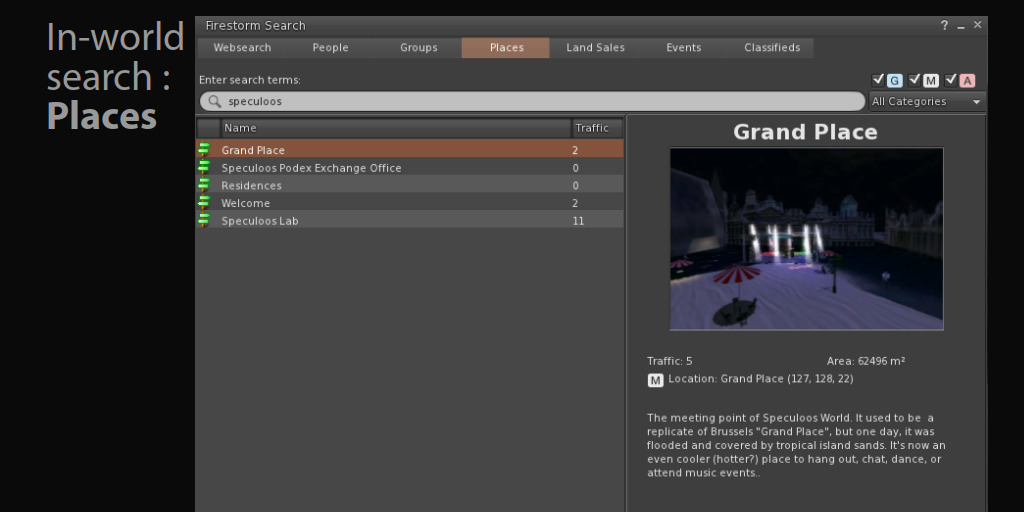Click the magnifier icon in the search field
The width and height of the screenshot is (1024, 512).
(214, 101)
